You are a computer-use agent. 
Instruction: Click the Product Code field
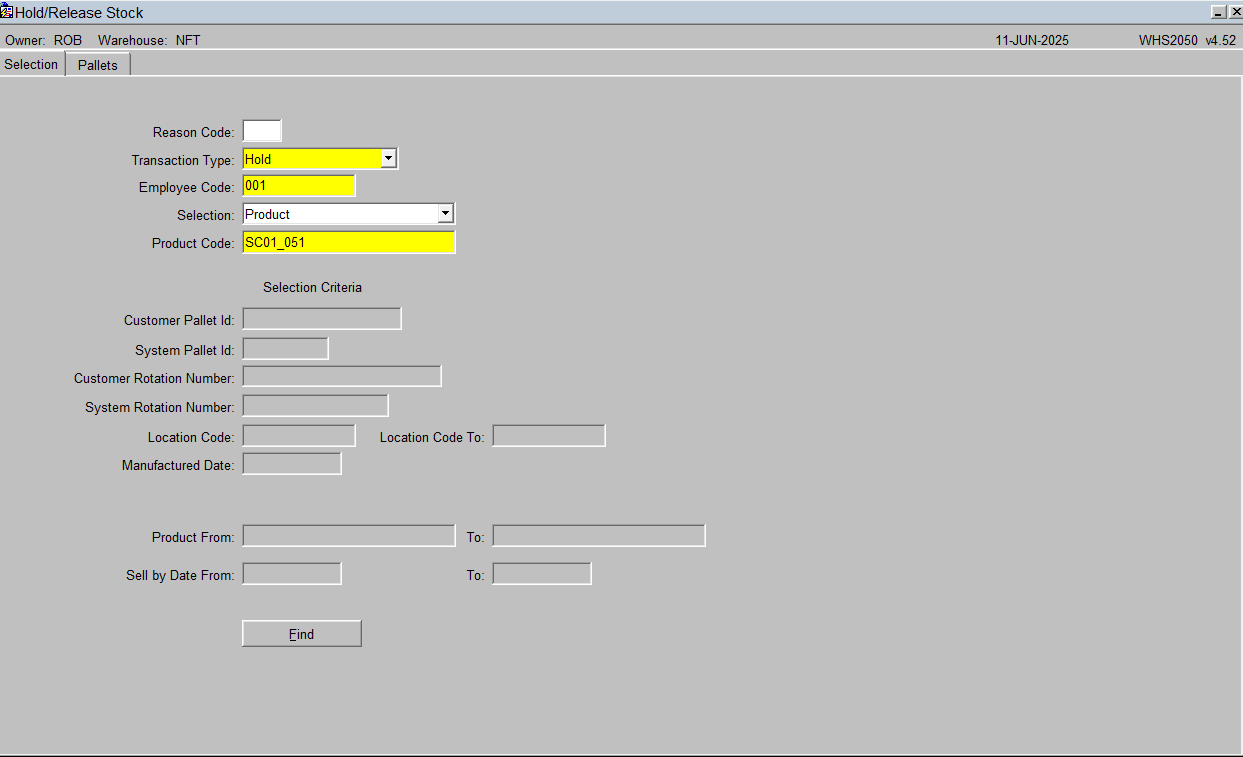(x=349, y=242)
